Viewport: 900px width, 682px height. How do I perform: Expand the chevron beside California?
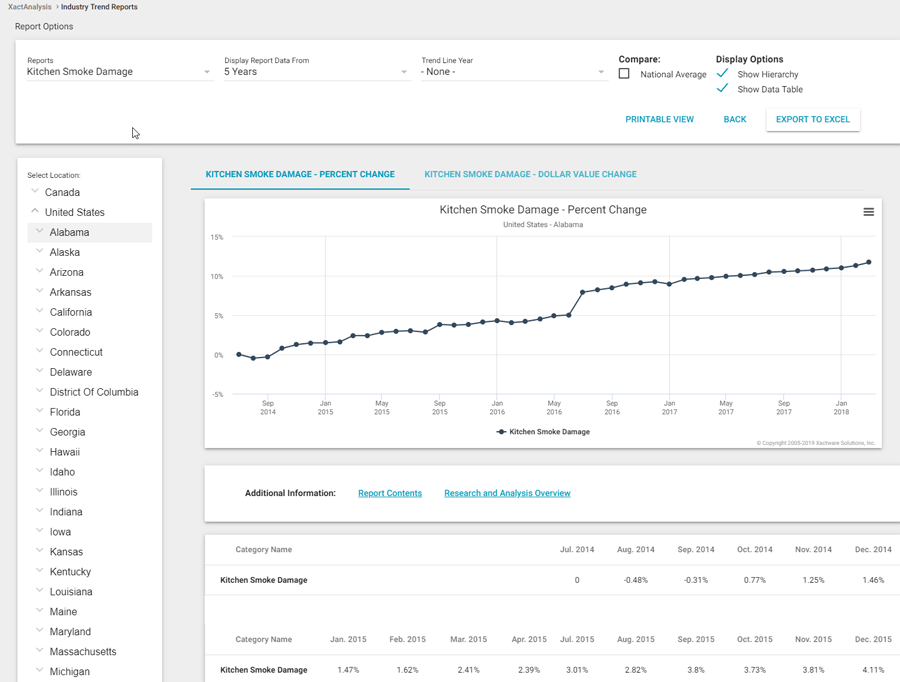[x=40, y=312]
